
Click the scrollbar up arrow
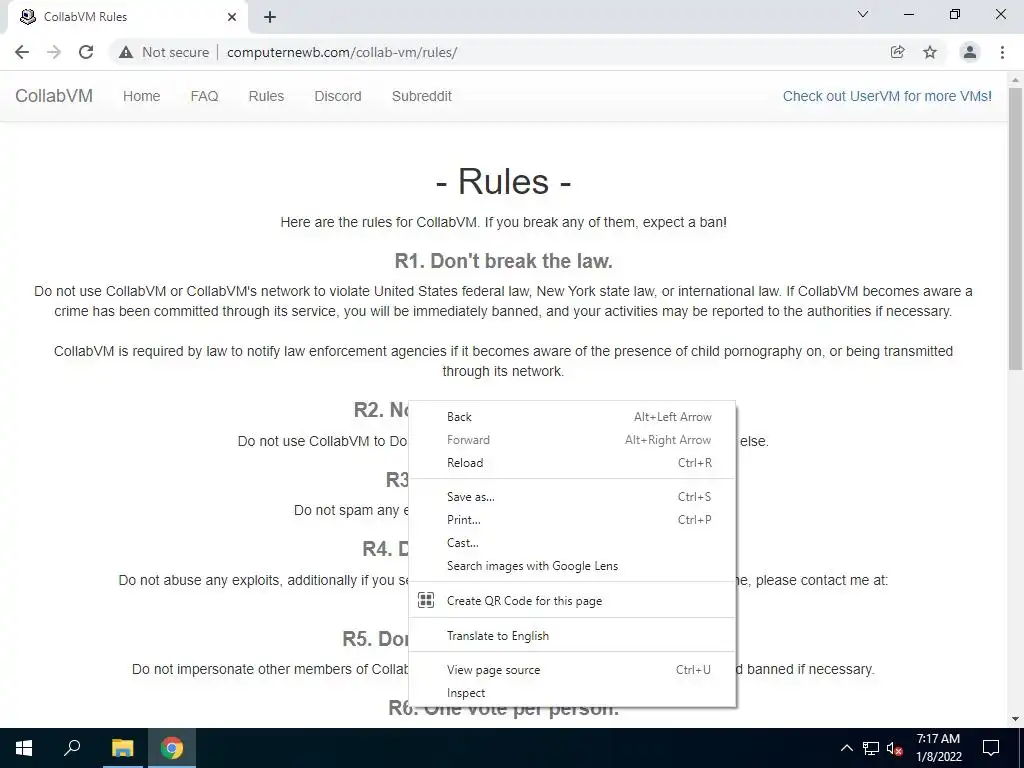coord(1016,80)
